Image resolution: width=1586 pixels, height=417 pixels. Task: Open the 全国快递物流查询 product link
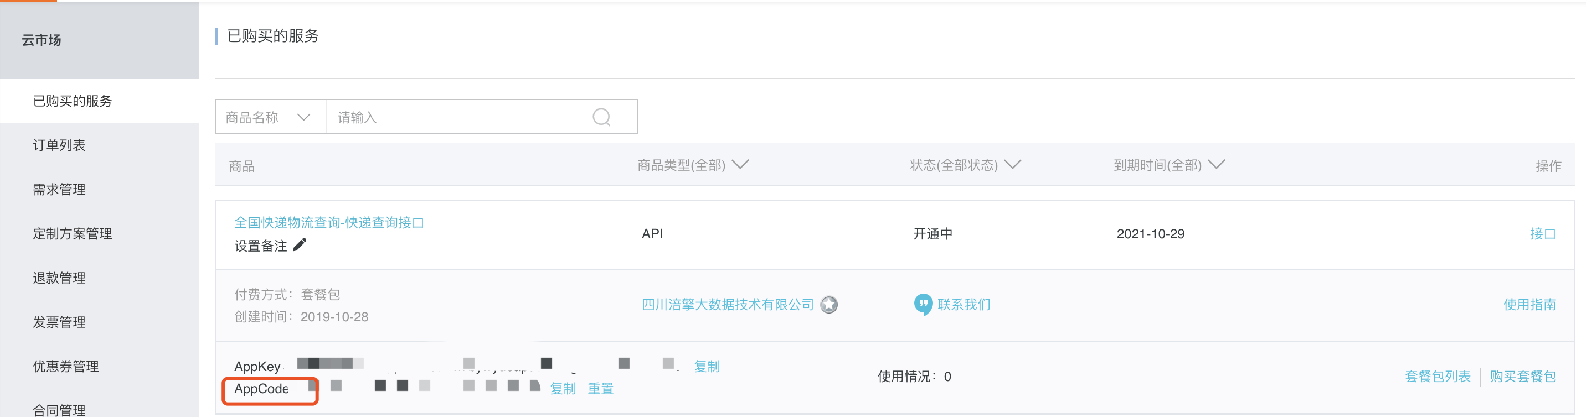pos(329,222)
